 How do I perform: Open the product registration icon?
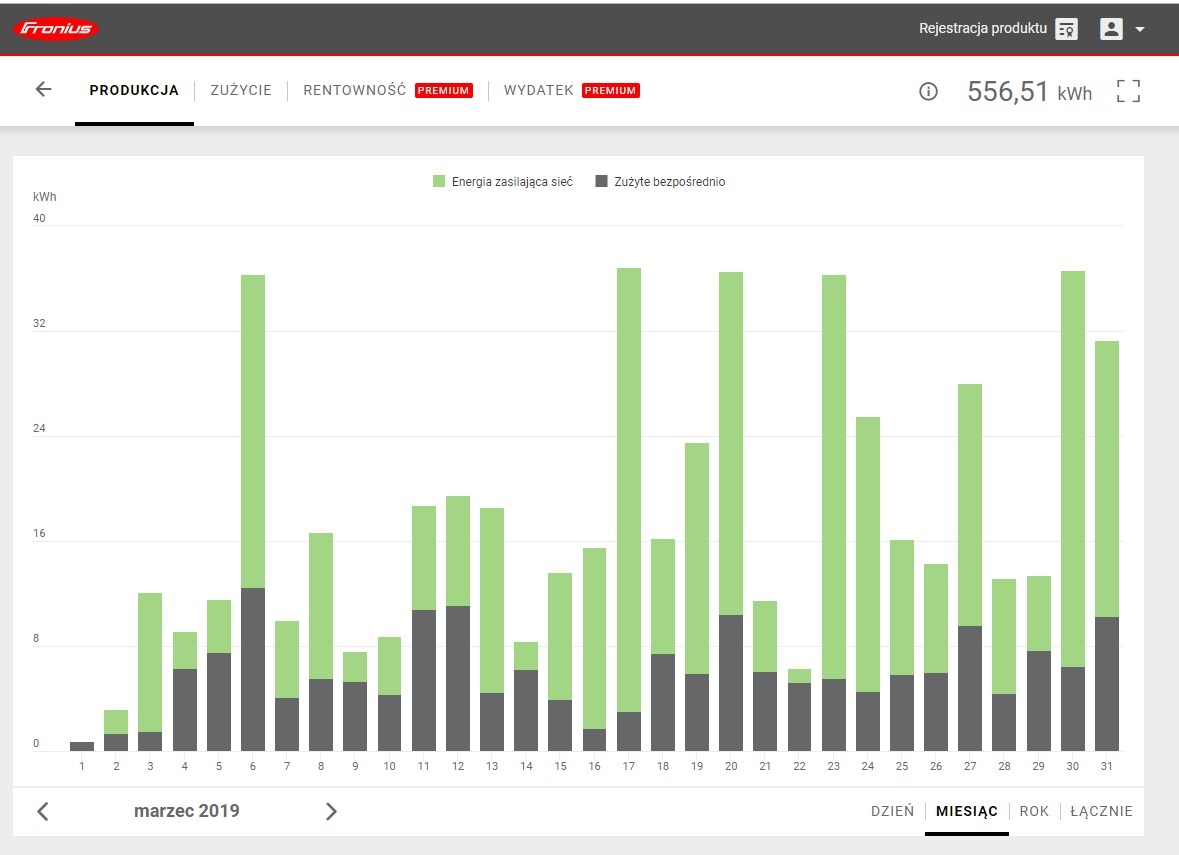(x=1066, y=29)
